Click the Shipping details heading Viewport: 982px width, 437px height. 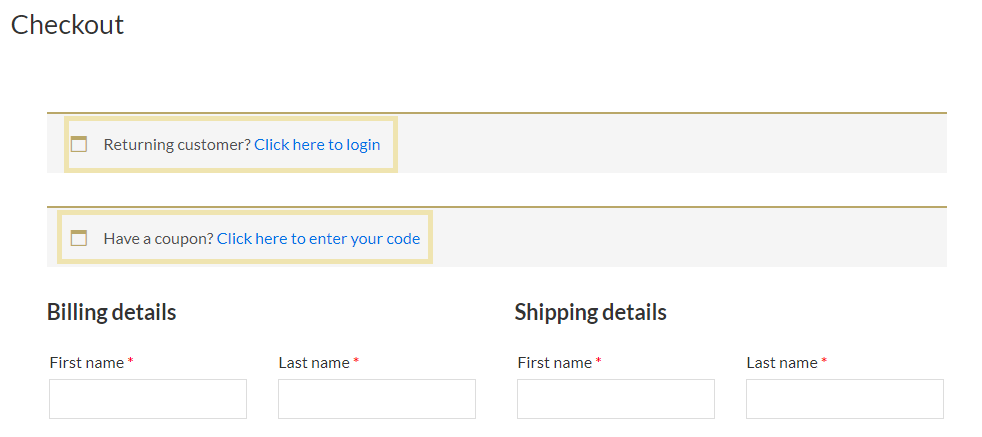point(591,312)
